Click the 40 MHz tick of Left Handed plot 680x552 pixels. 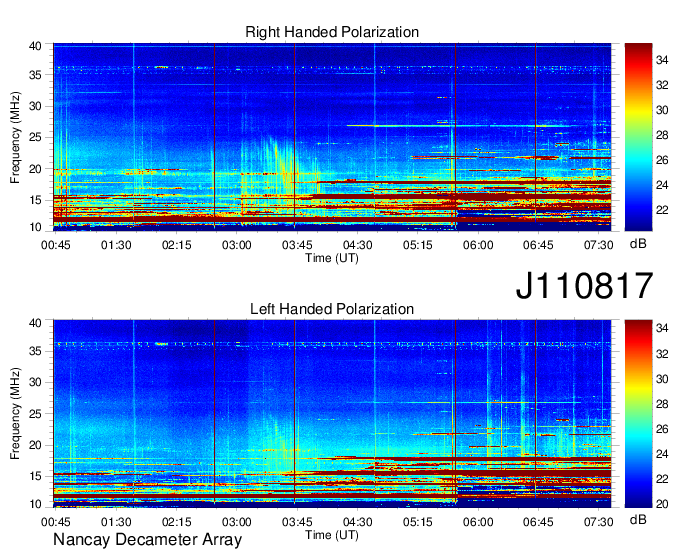(x=35, y=323)
